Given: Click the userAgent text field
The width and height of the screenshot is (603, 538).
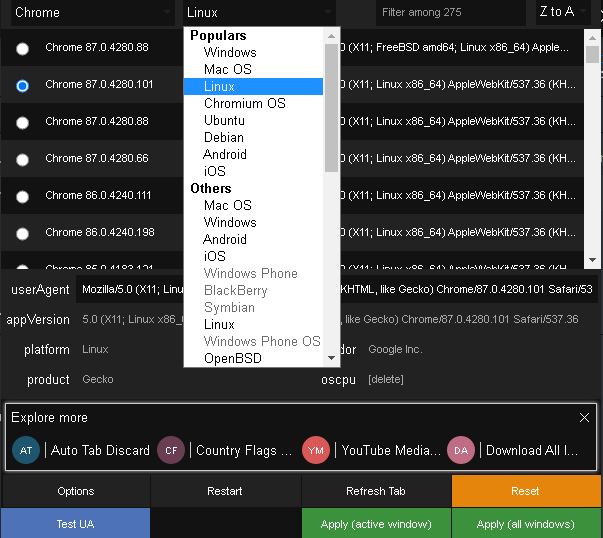Looking at the screenshot, I should click(x=337, y=289).
